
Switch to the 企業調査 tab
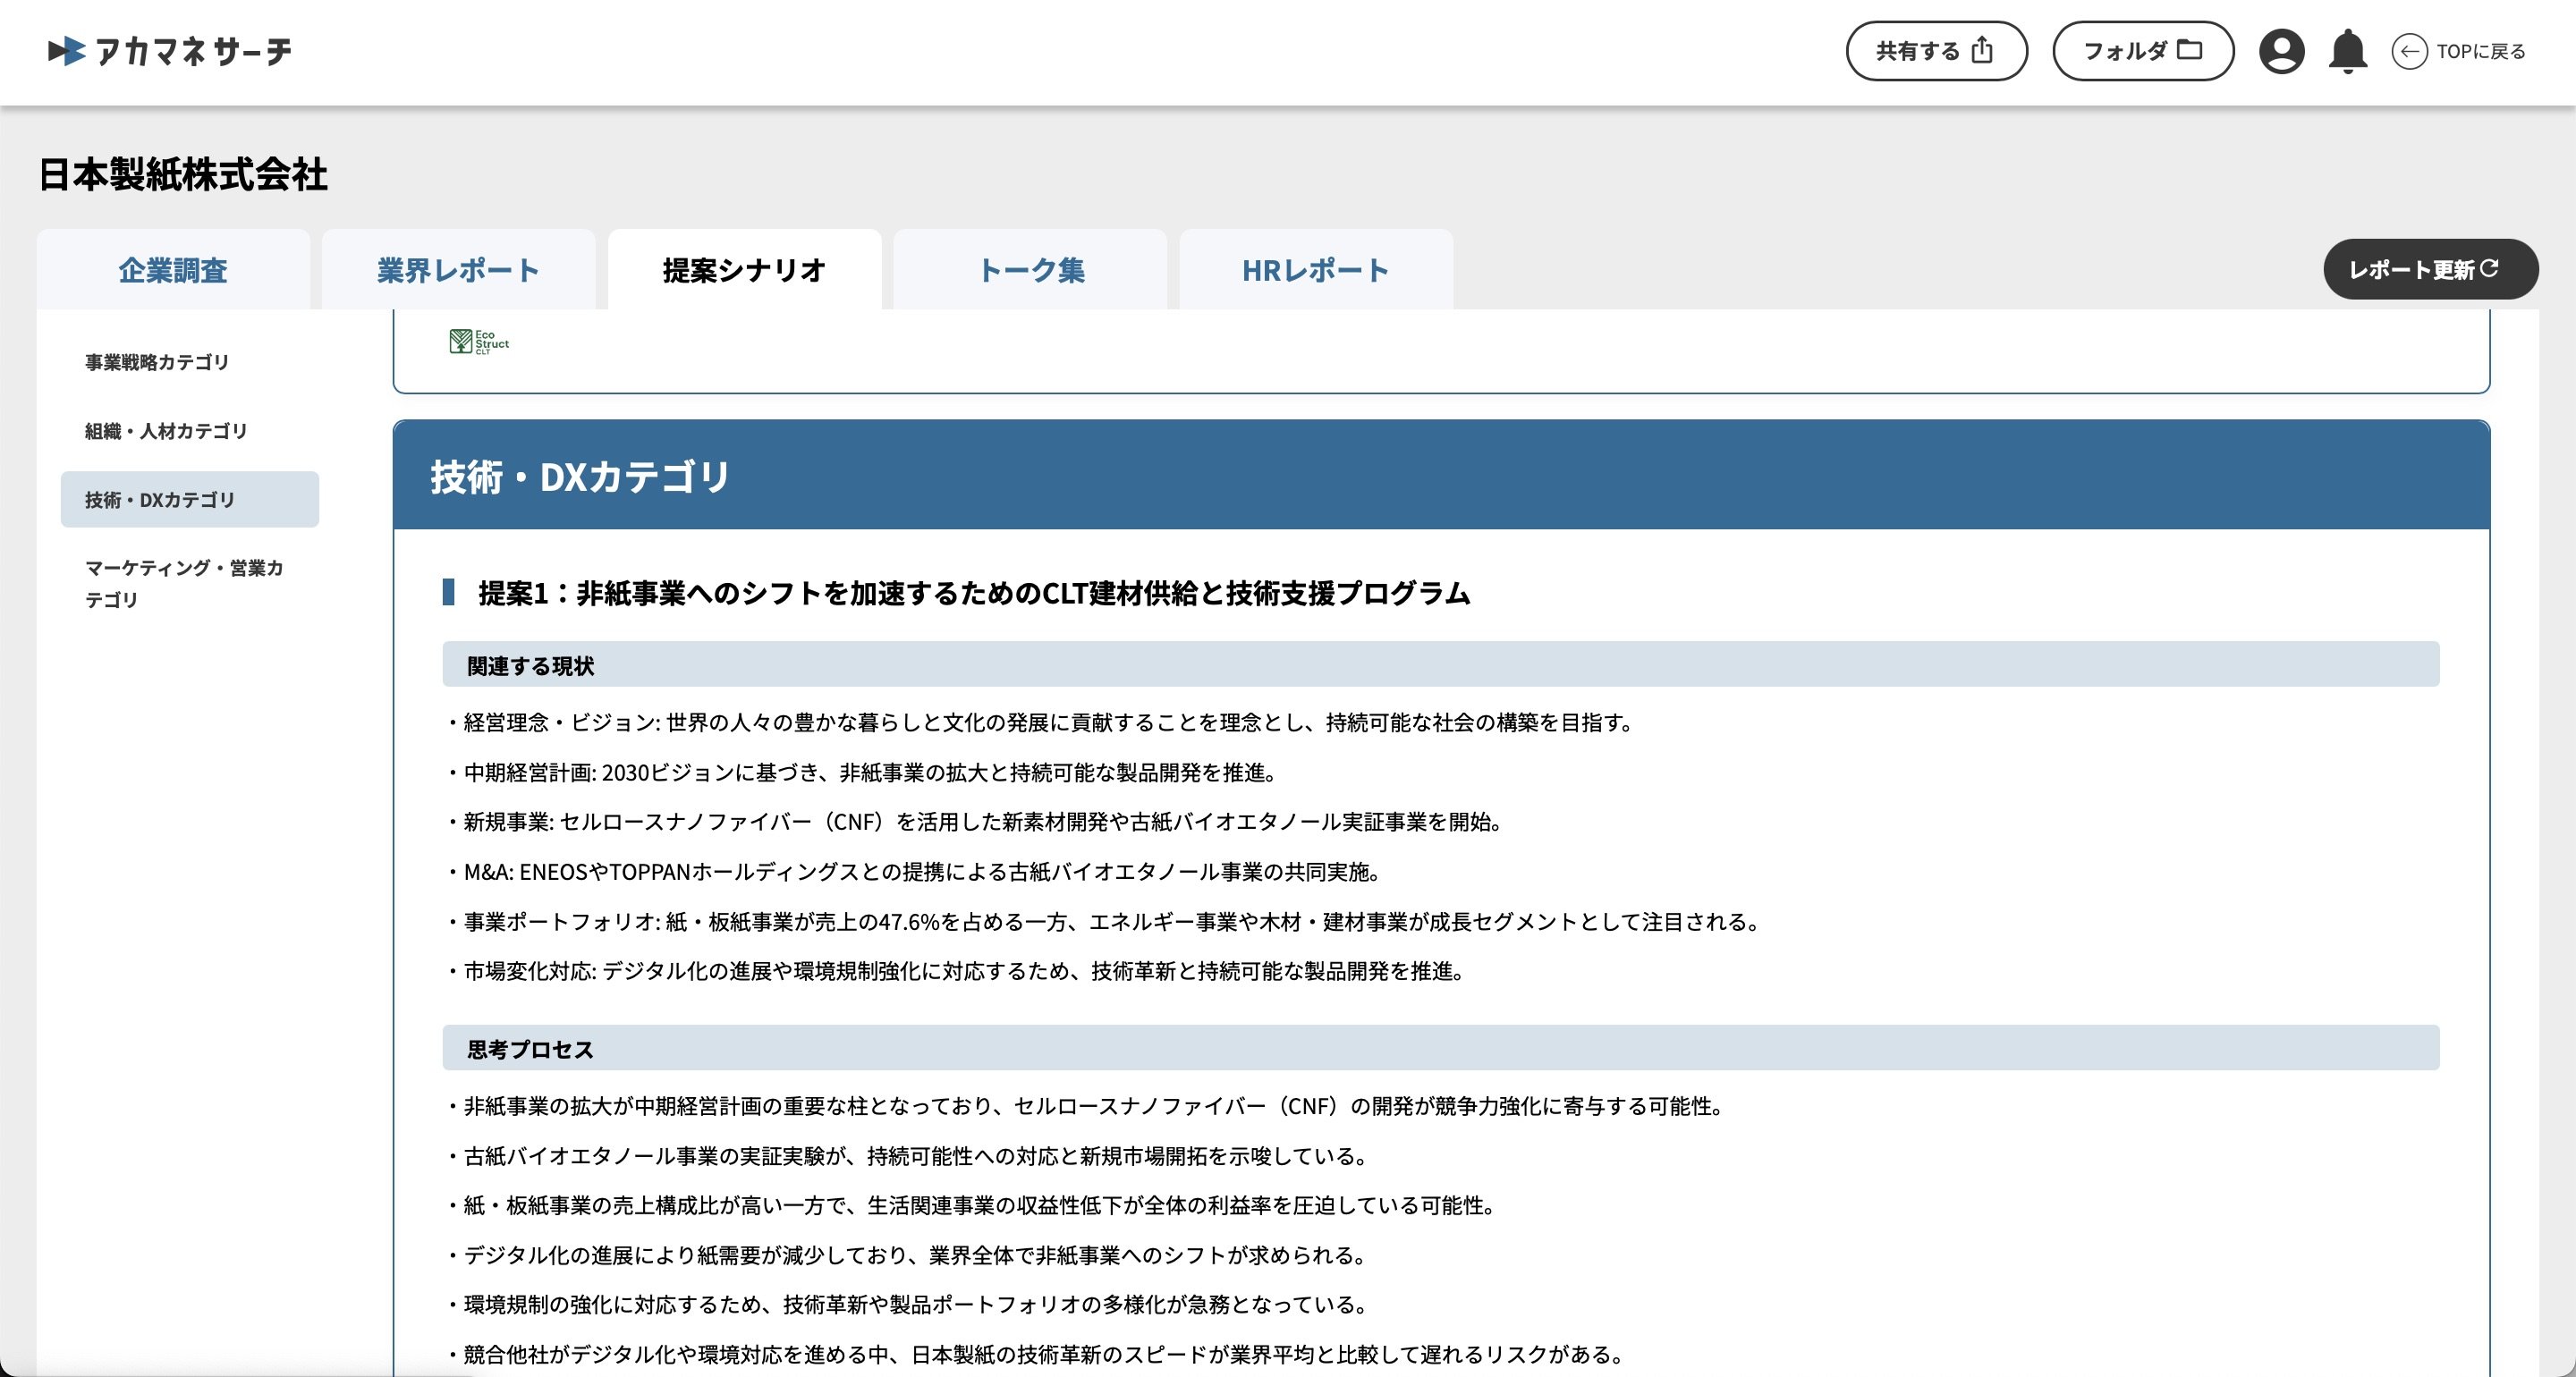(x=173, y=270)
